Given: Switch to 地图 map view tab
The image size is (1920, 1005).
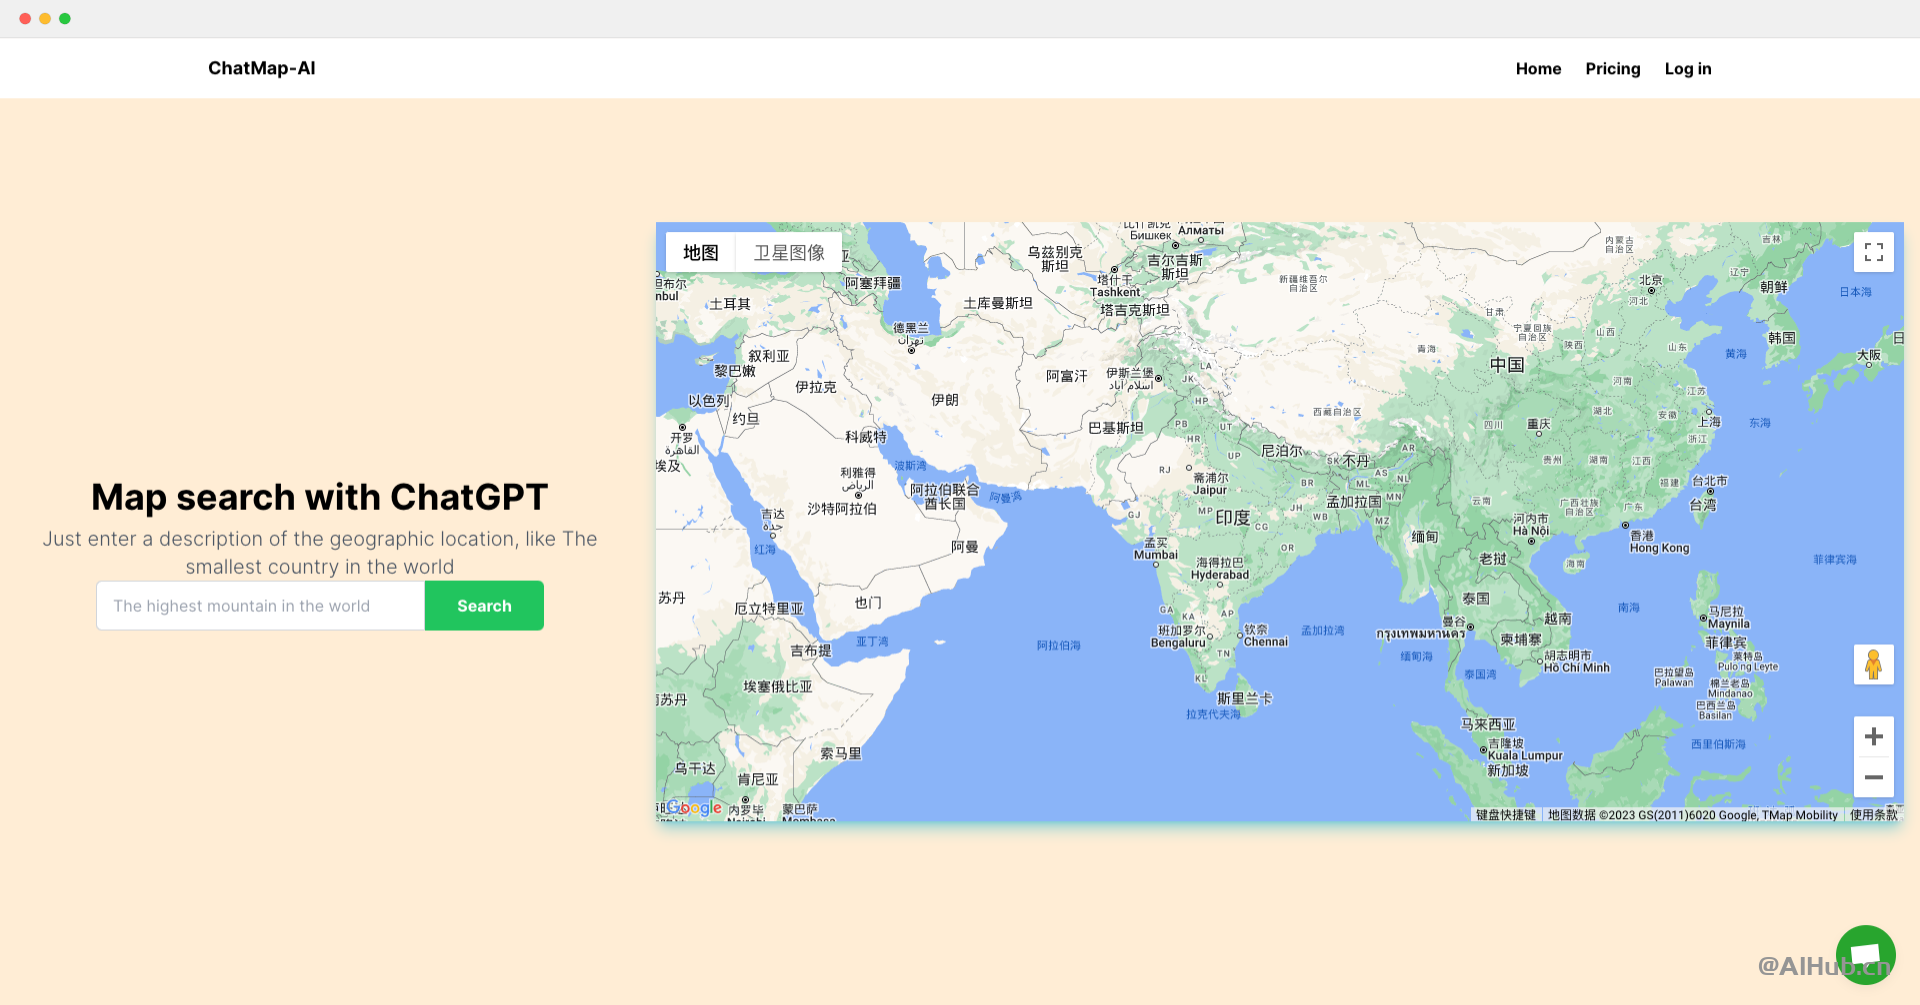Looking at the screenshot, I should (x=701, y=252).
